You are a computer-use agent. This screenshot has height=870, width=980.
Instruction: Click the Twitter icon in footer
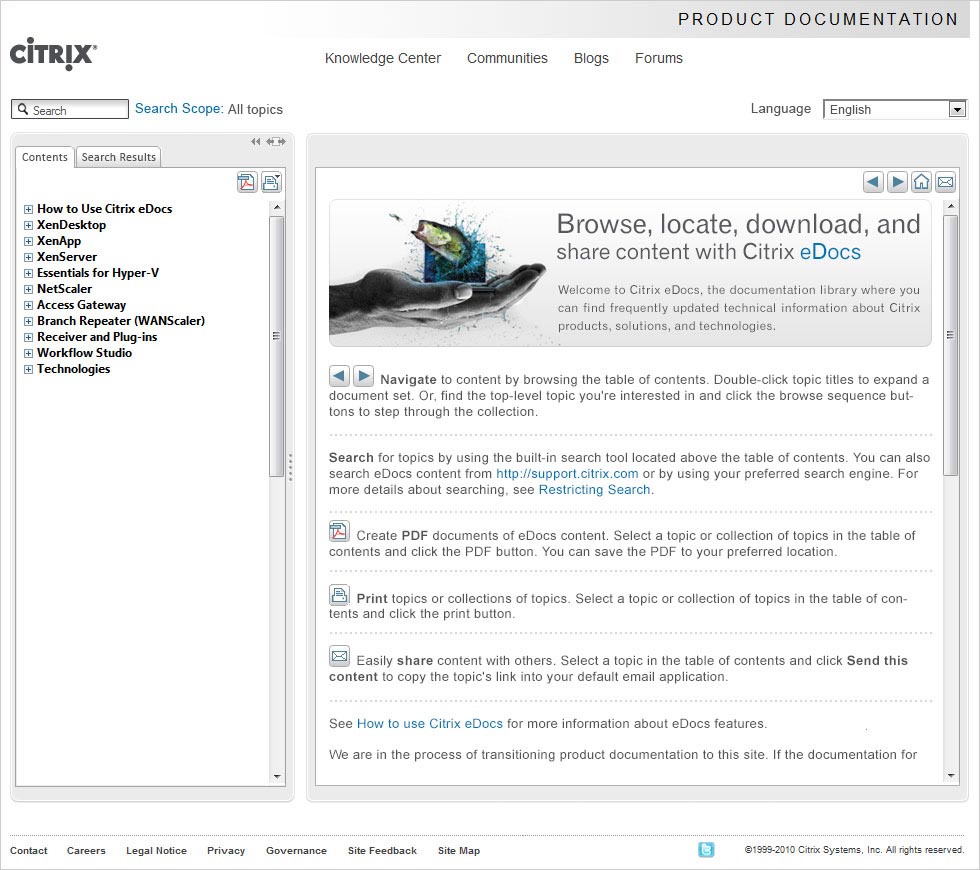[x=706, y=849]
